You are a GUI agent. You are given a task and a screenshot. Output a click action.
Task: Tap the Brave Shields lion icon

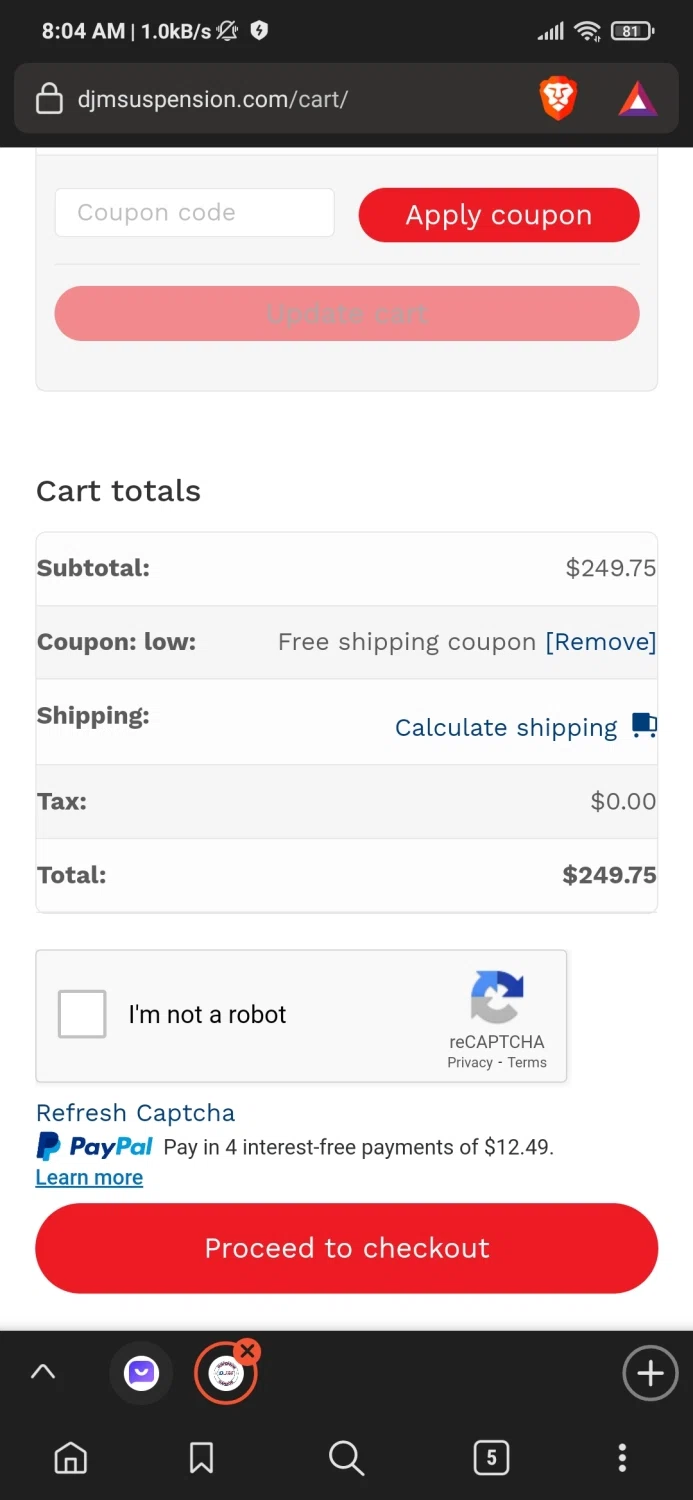click(x=558, y=99)
